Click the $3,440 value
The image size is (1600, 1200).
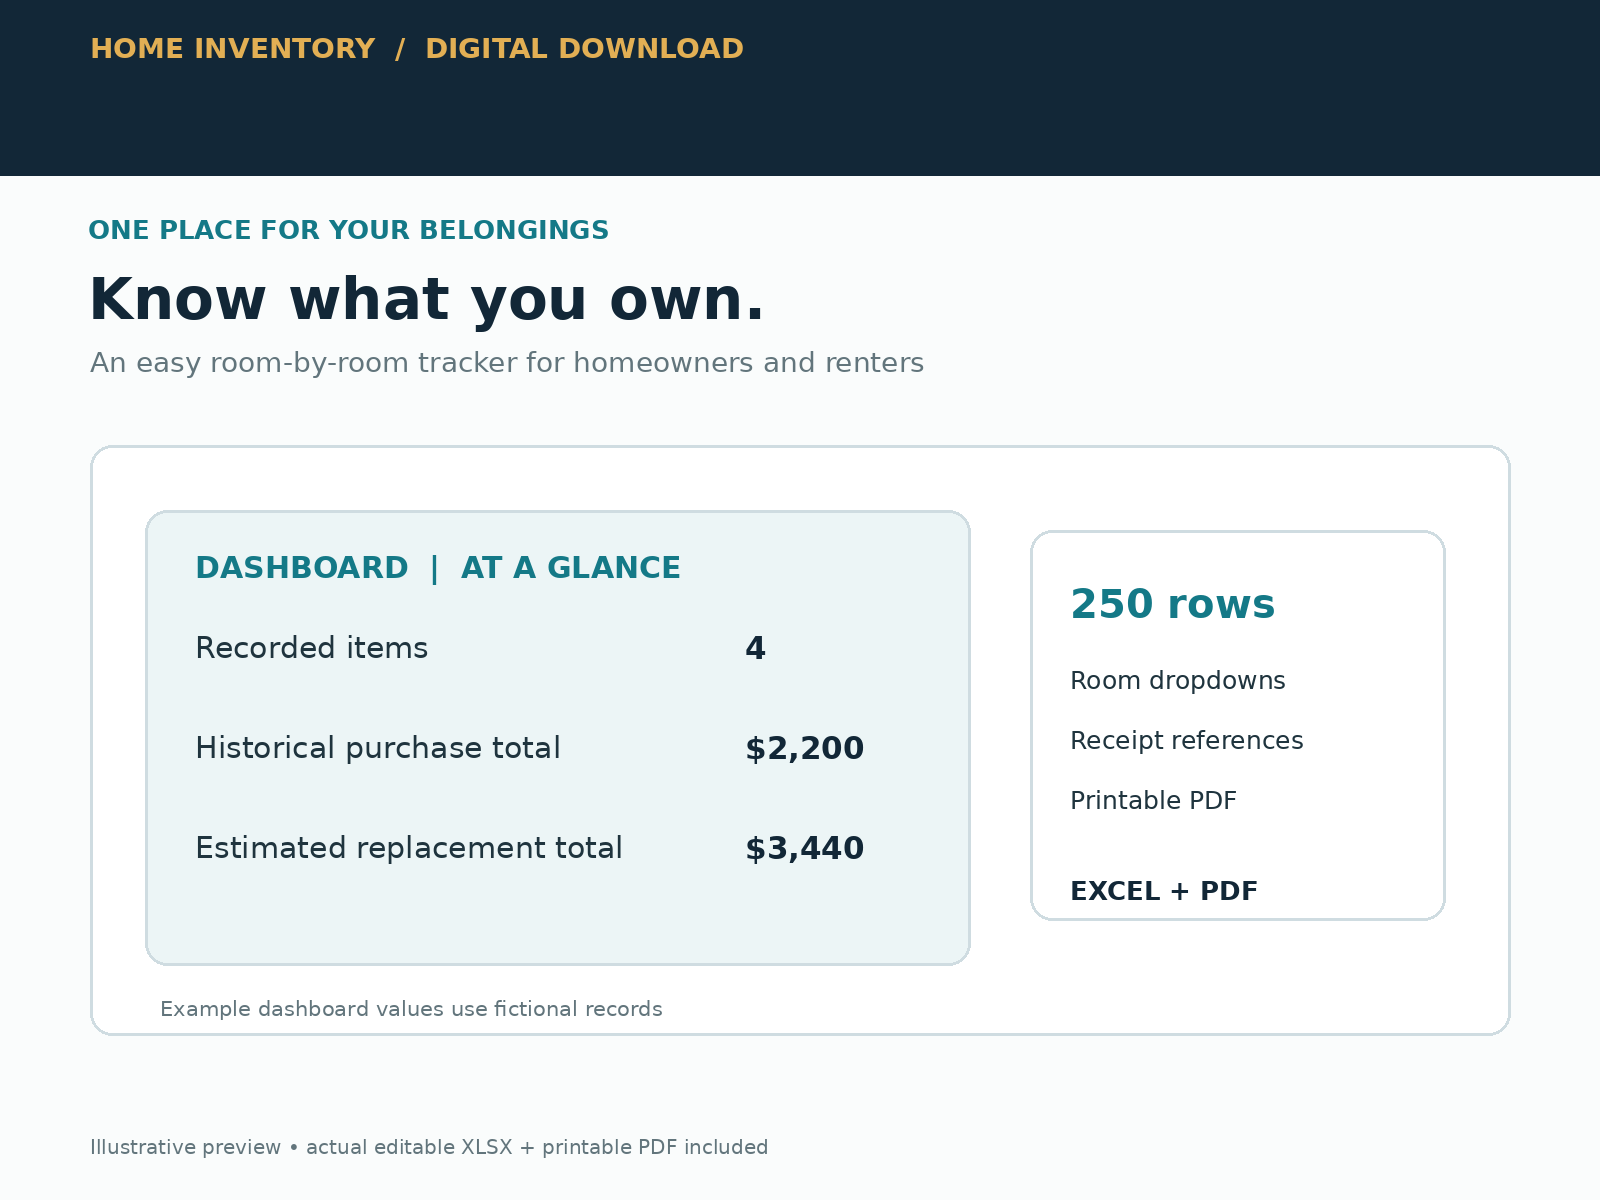(x=804, y=849)
